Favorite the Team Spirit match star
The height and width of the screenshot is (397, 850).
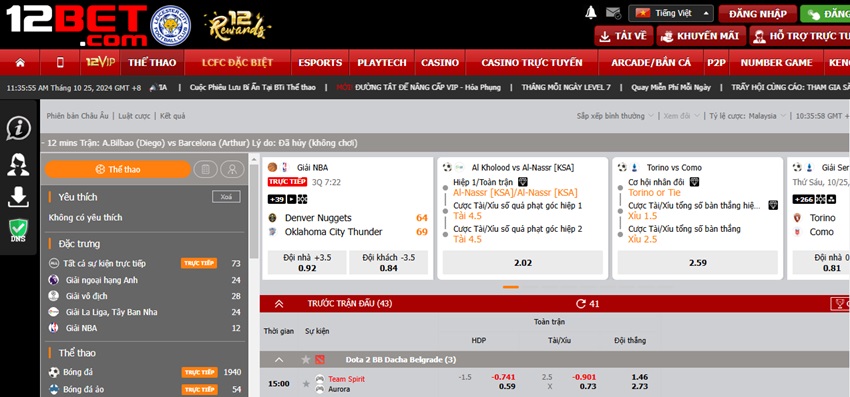point(306,383)
